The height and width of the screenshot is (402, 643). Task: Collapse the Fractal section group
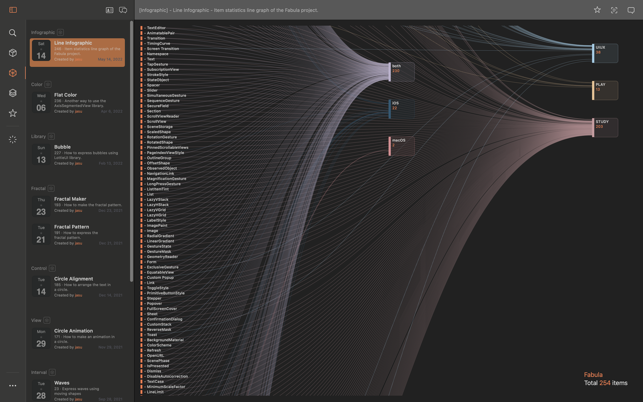[51, 188]
